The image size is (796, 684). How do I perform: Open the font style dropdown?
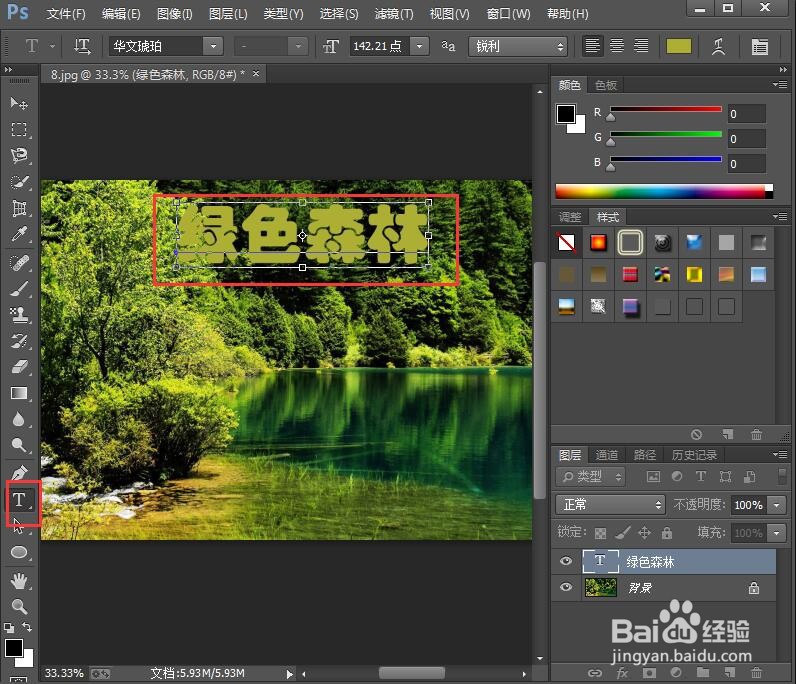point(298,46)
